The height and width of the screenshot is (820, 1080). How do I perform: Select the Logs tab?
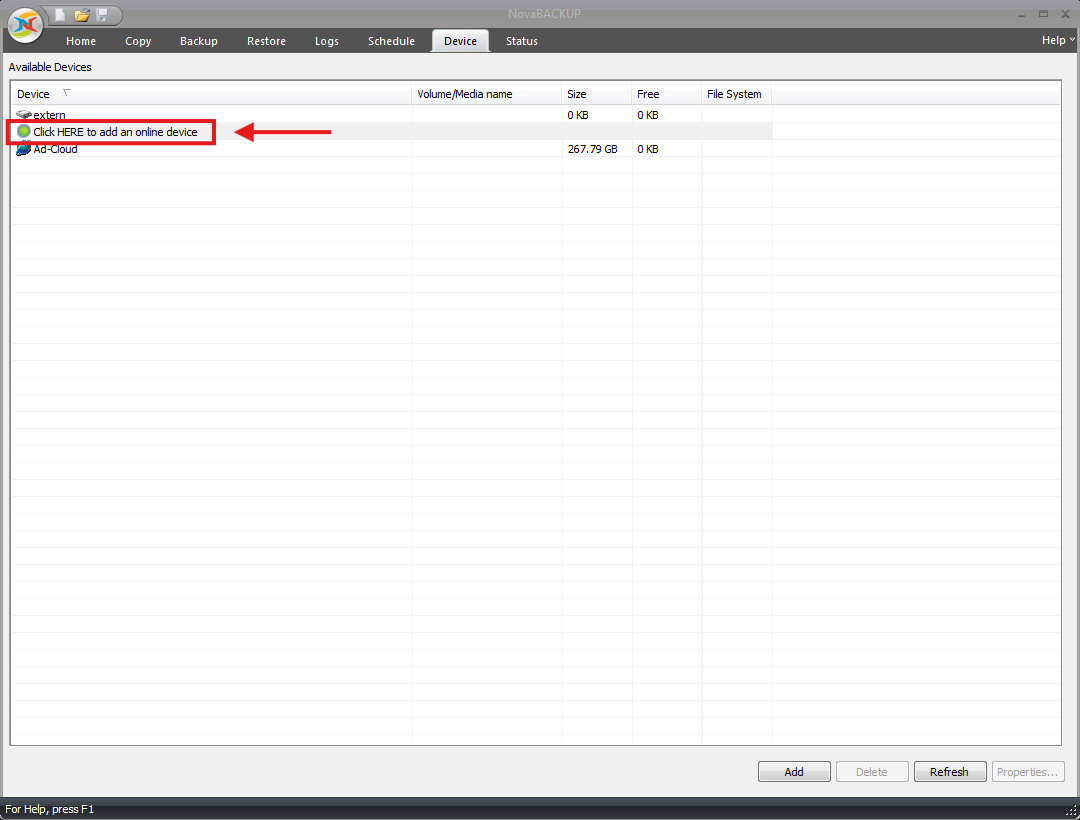click(x=326, y=41)
